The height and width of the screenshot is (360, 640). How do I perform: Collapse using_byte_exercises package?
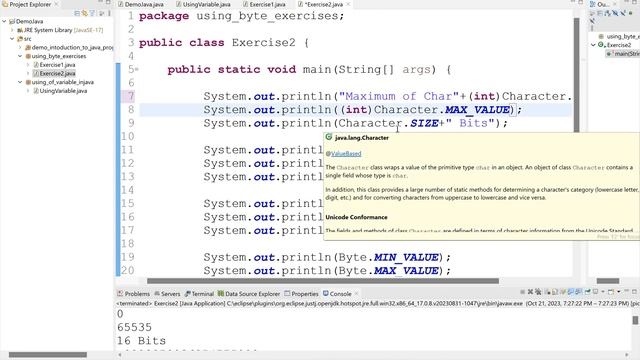click(20, 56)
